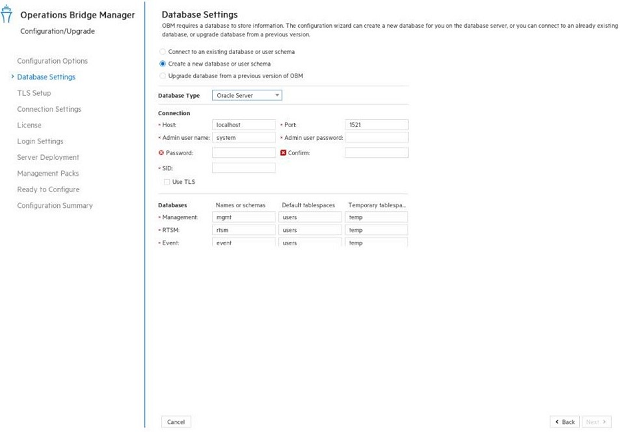Click the Admin user password field
The height and width of the screenshot is (432, 620).
[376, 138]
